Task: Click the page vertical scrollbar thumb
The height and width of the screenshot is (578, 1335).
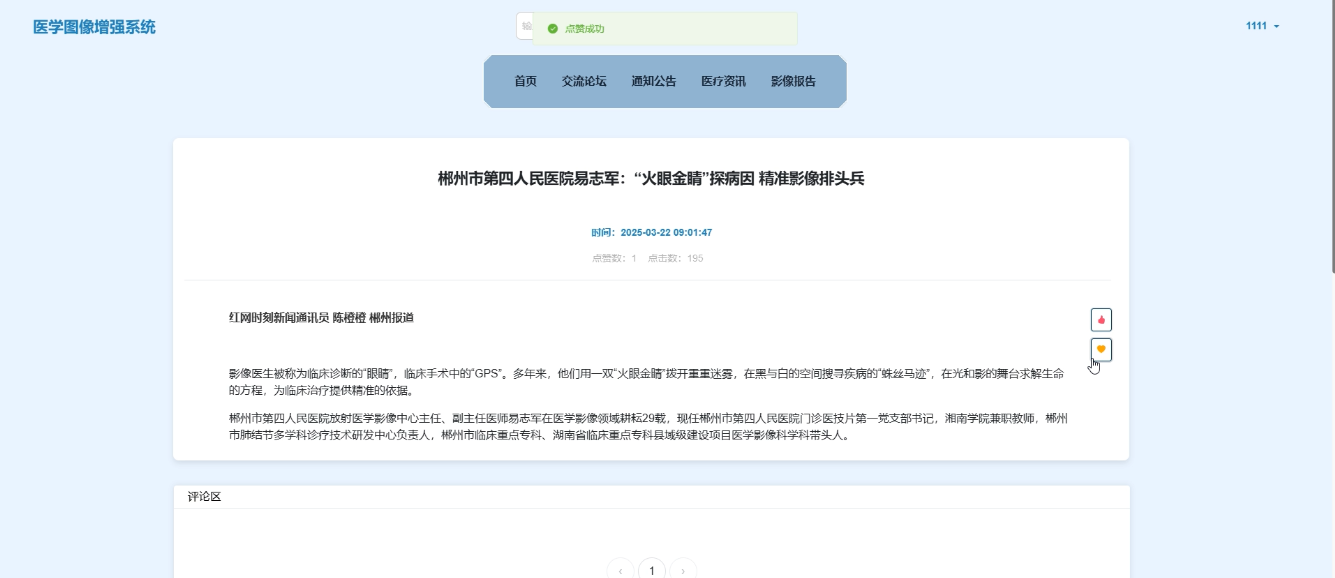Action: coord(1332,136)
